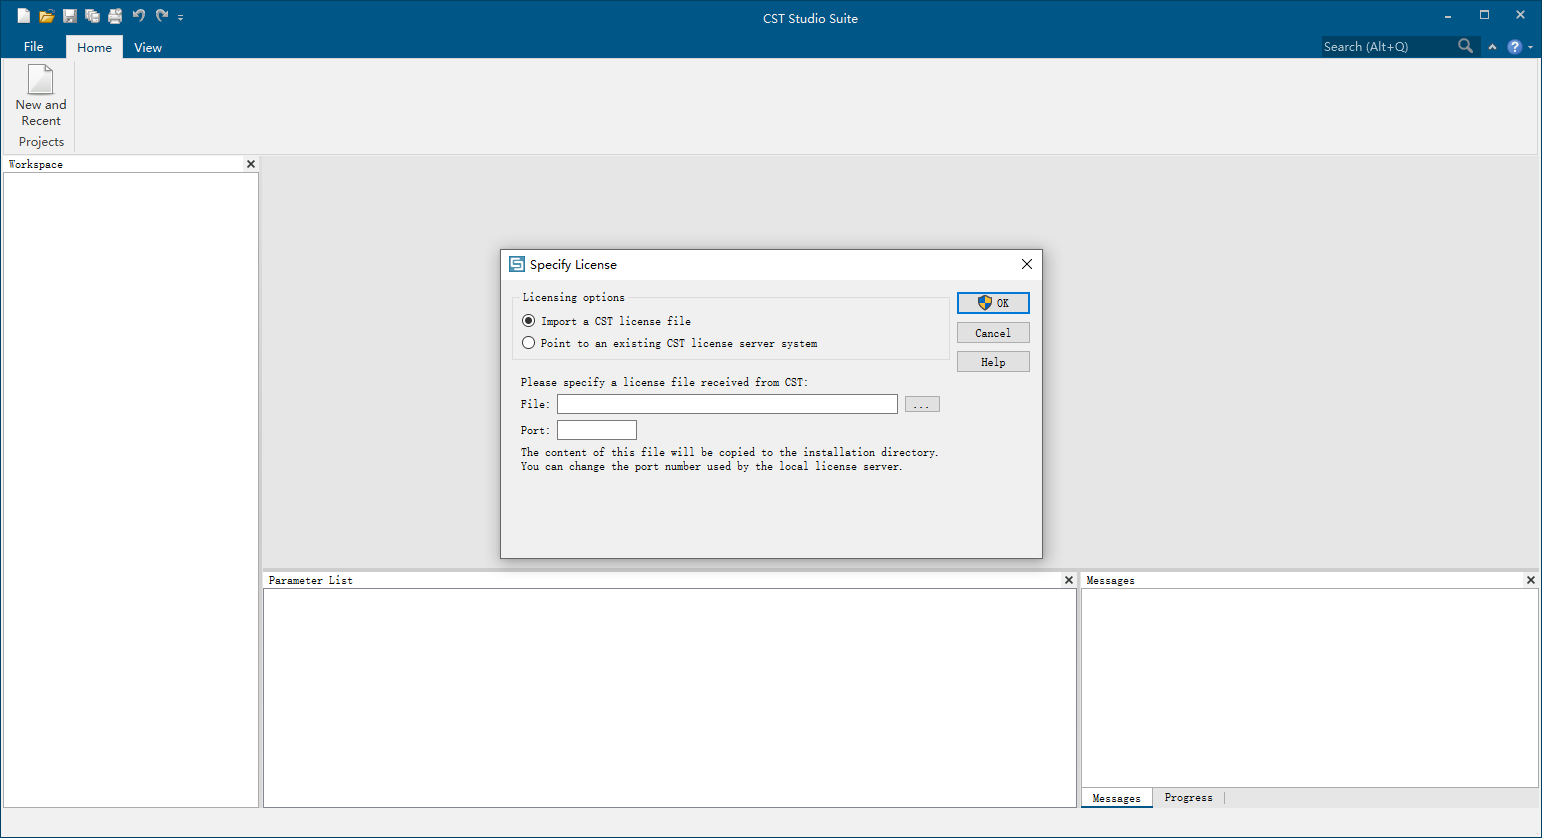
Task: Click the Save All icon in the quick access toolbar
Action: point(93,16)
